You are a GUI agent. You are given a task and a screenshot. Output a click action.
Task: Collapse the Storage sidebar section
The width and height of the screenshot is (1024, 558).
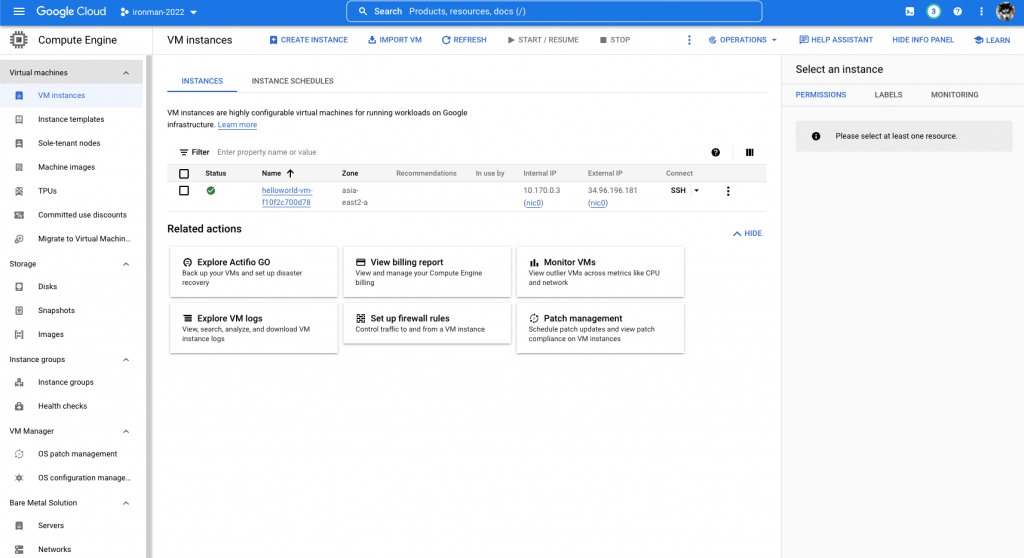point(126,264)
